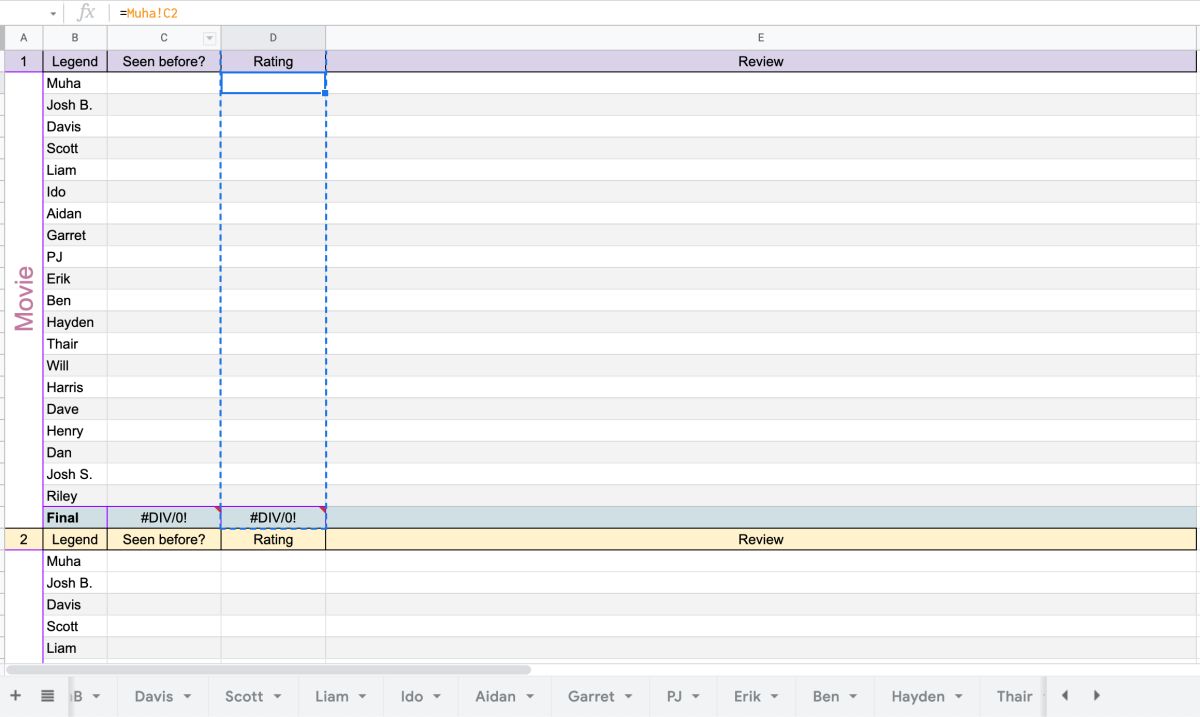Select column D header
The width and height of the screenshot is (1200, 717).
[273, 38]
